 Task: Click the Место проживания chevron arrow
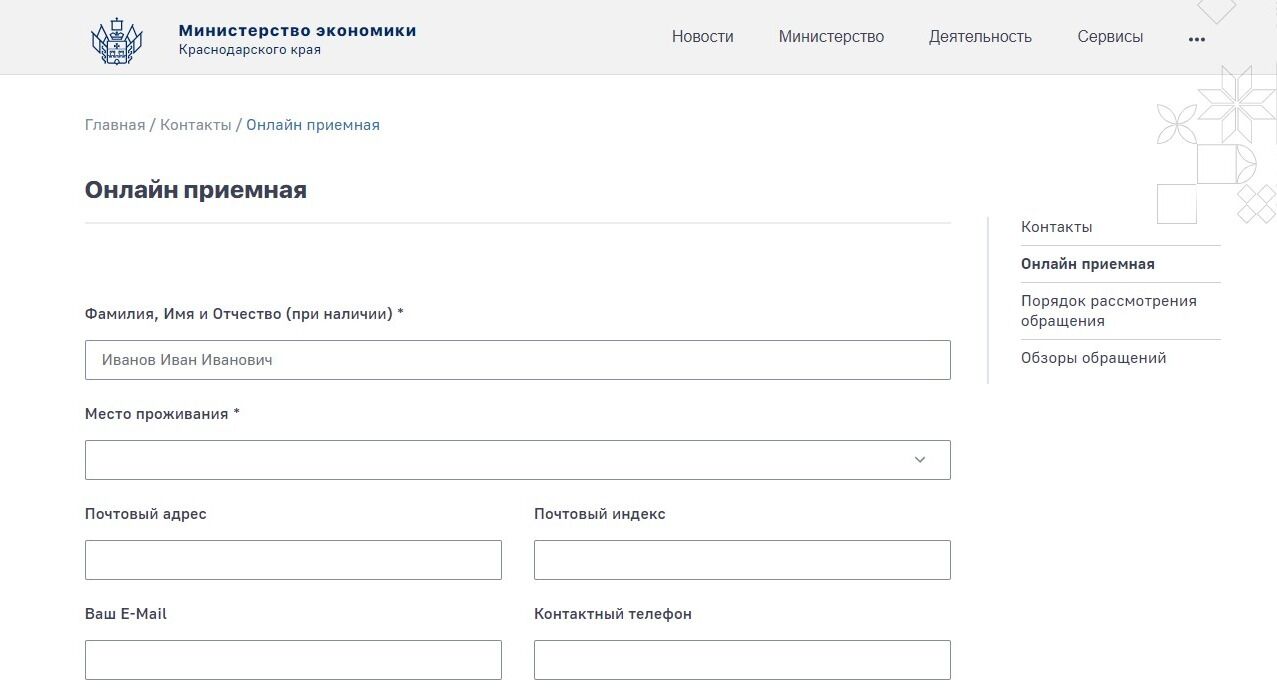tap(920, 460)
